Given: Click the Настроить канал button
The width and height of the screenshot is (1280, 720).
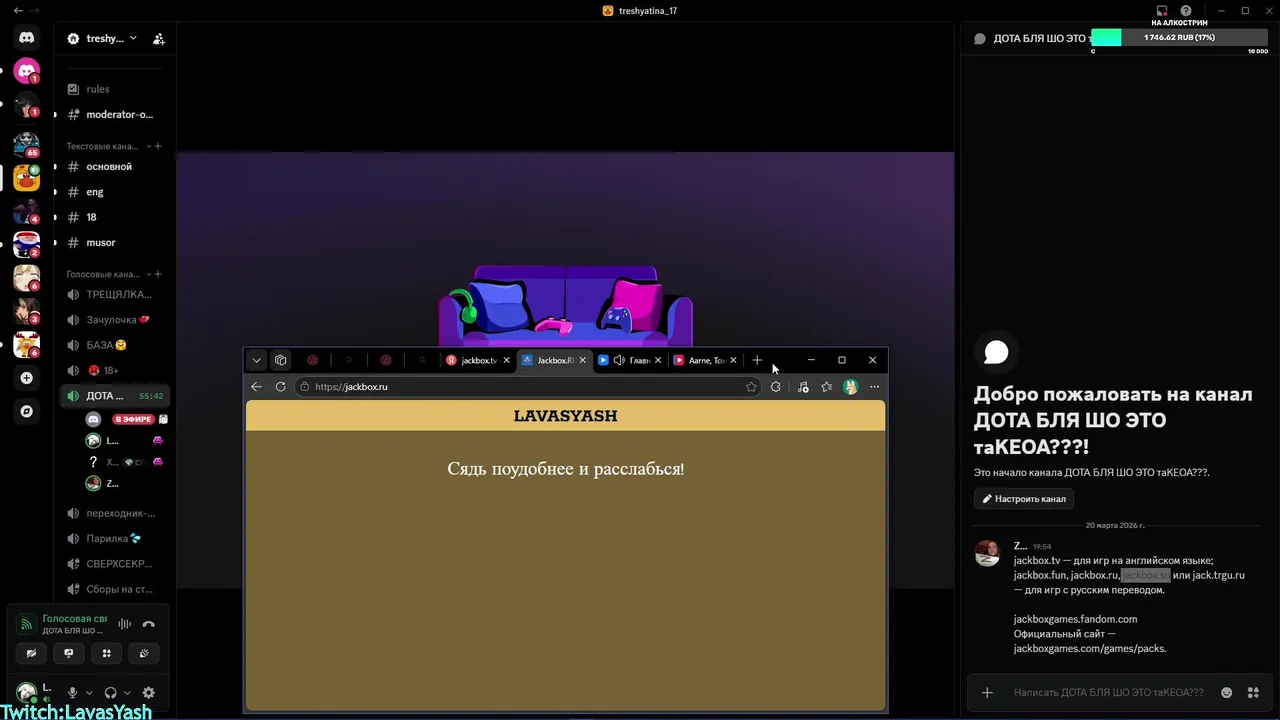Looking at the screenshot, I should point(1024,499).
